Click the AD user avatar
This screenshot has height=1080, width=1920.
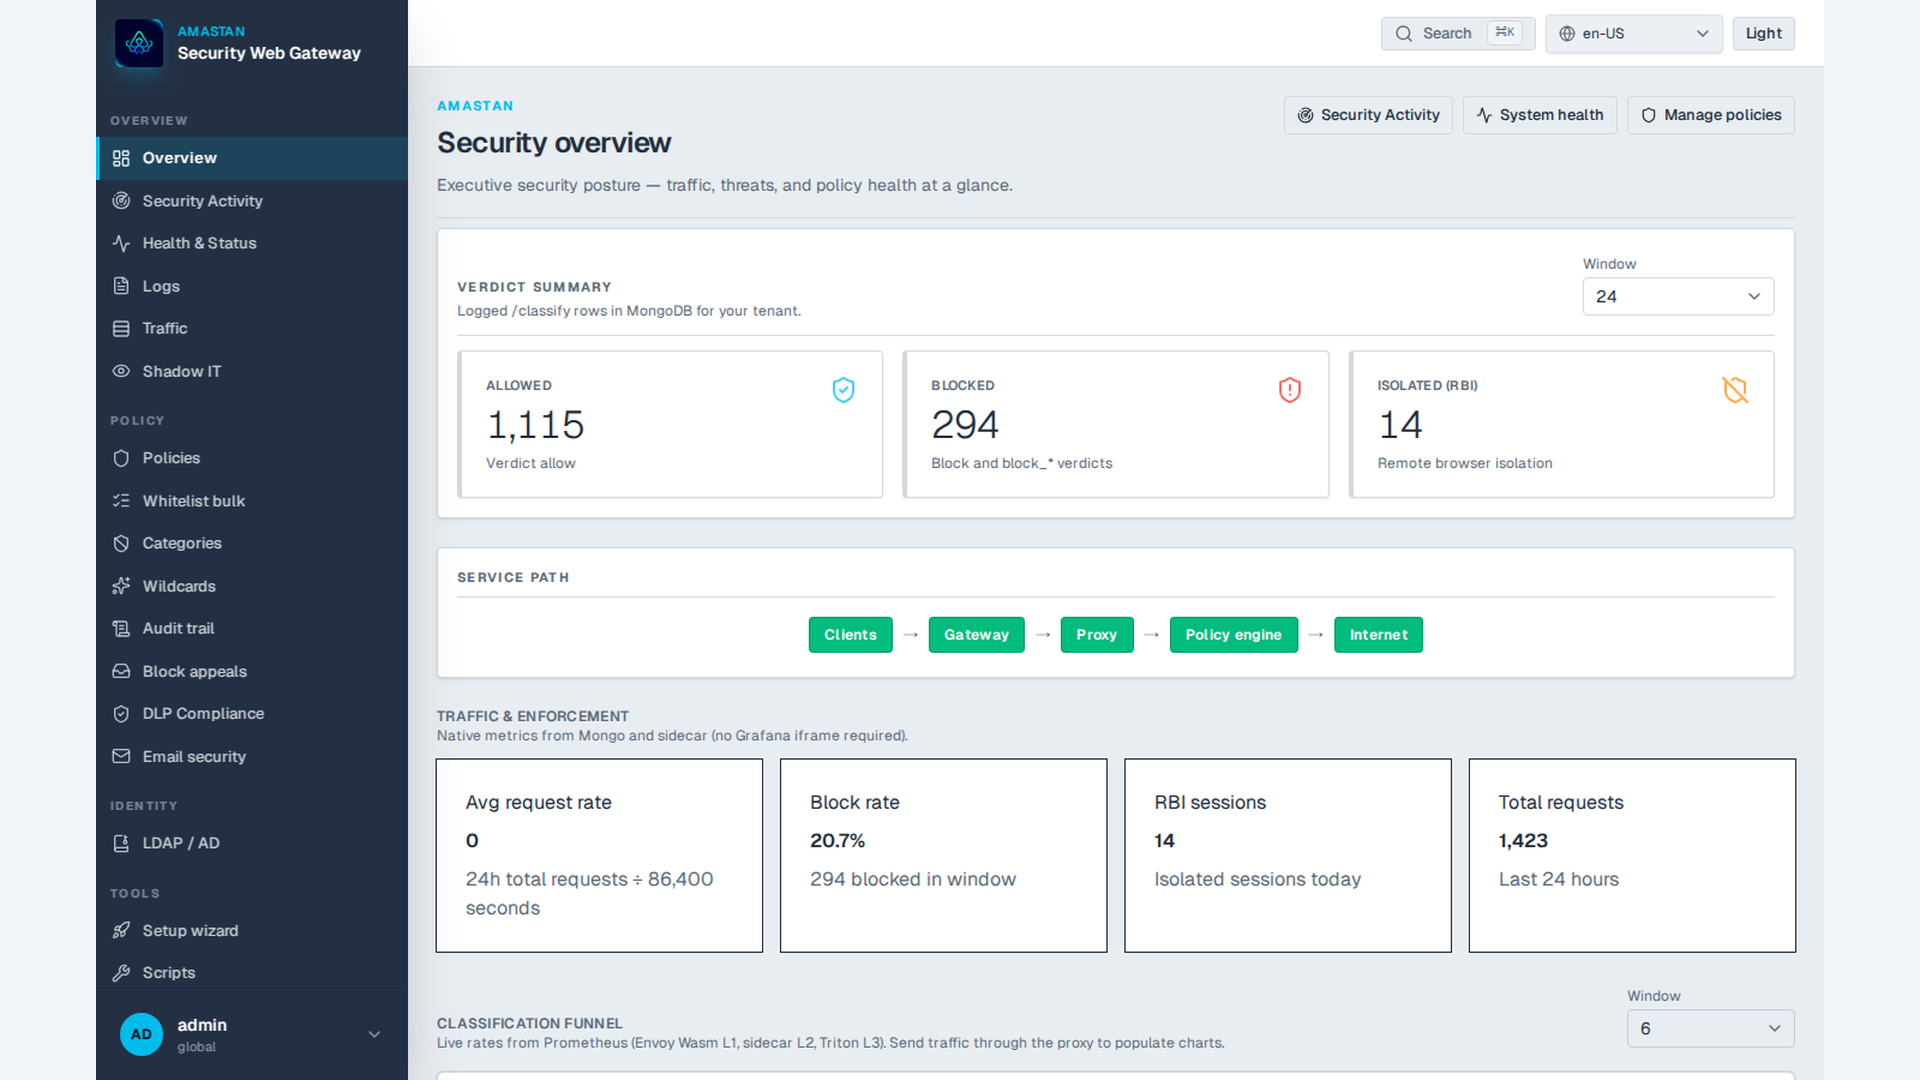[141, 1034]
